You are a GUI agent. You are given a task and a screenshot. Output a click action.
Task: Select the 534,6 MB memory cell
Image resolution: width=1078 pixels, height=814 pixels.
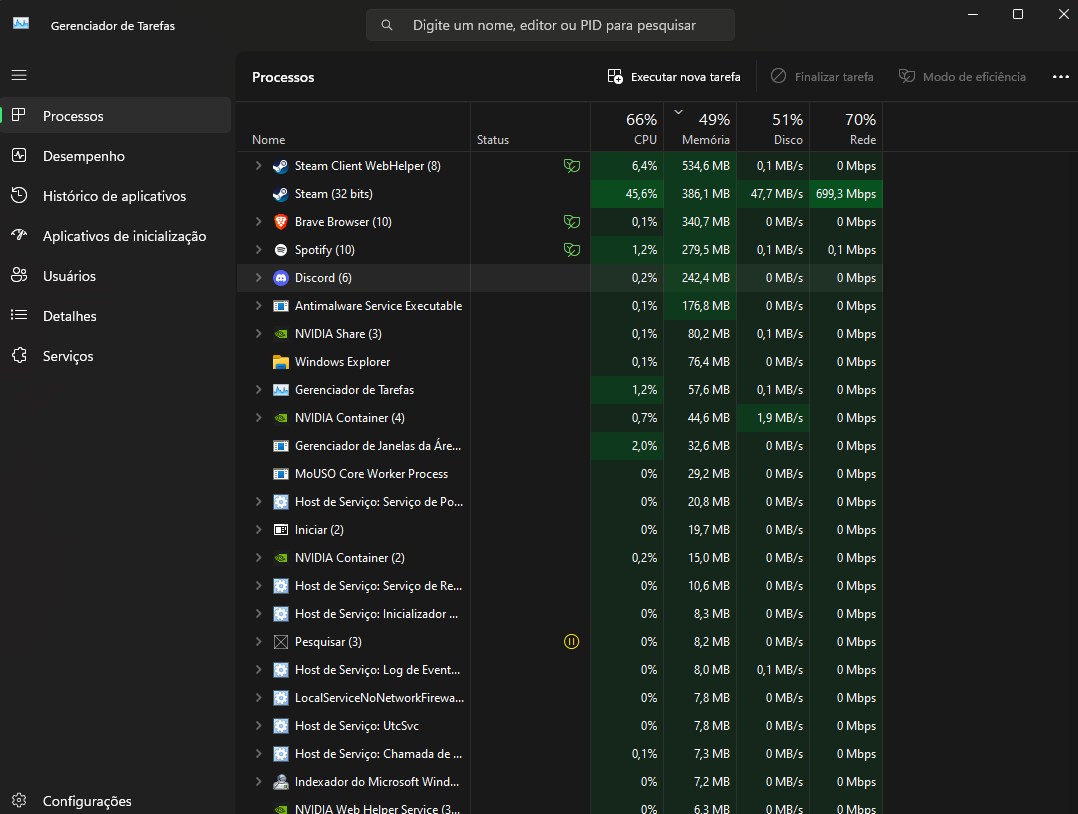coord(700,166)
